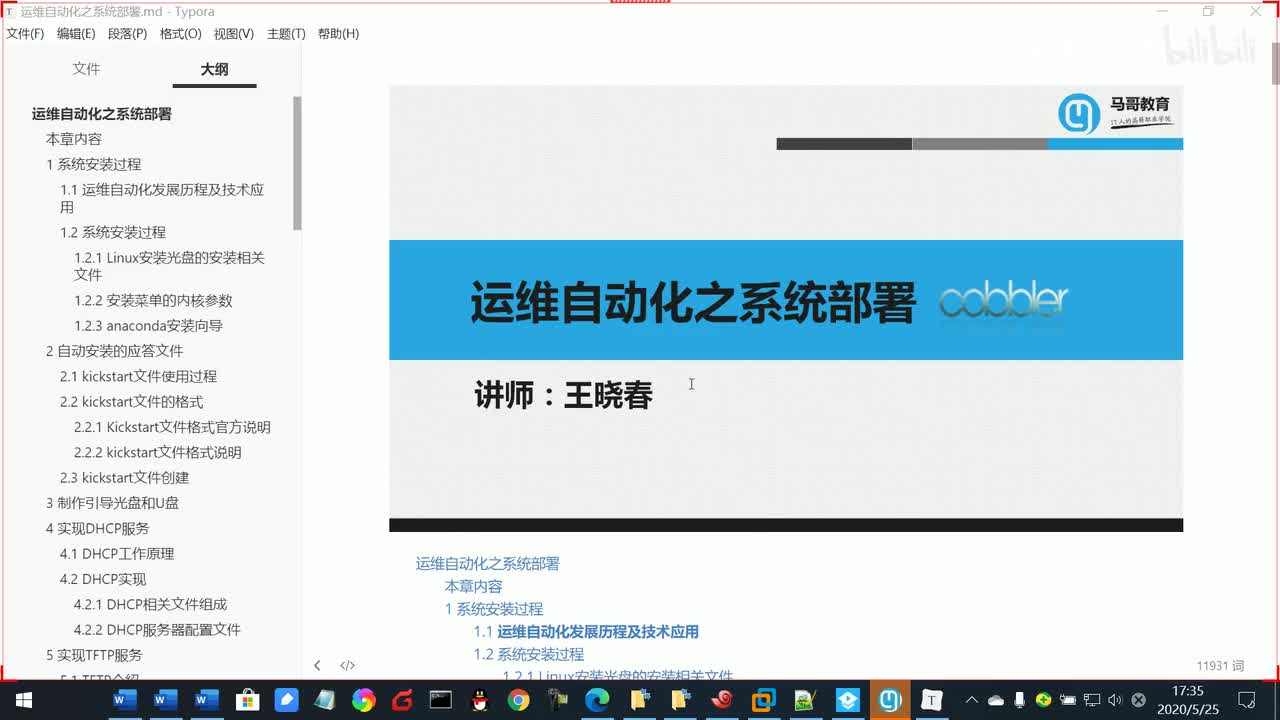Follow TOC link 运维自动化之系统部署 in document
1280x720 pixels.
[487, 564]
